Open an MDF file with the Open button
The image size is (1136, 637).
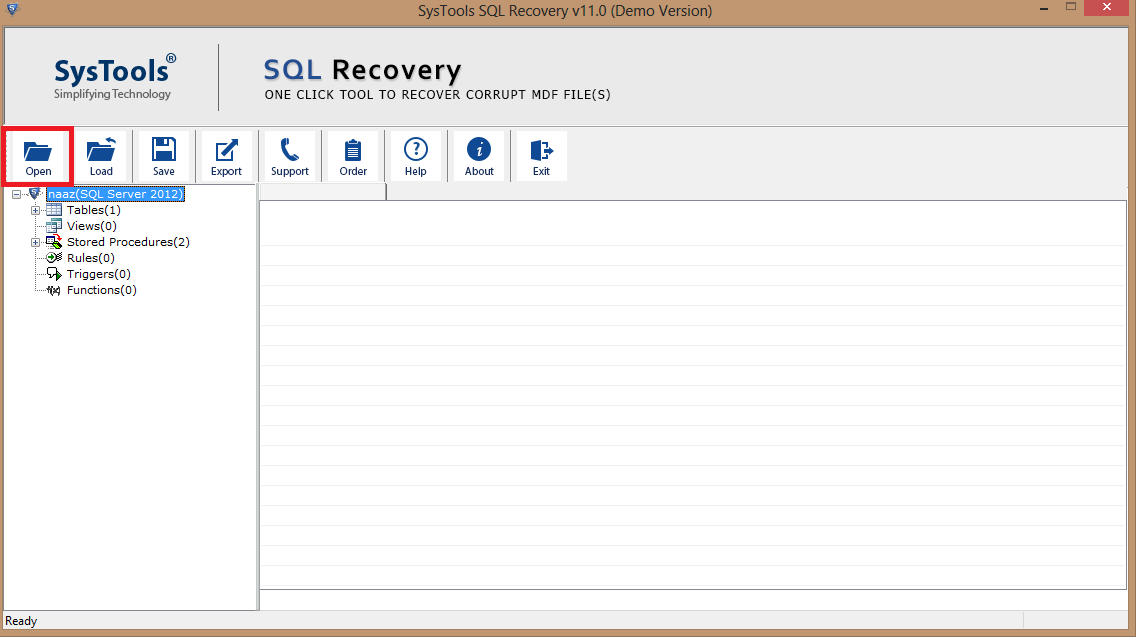(x=38, y=156)
